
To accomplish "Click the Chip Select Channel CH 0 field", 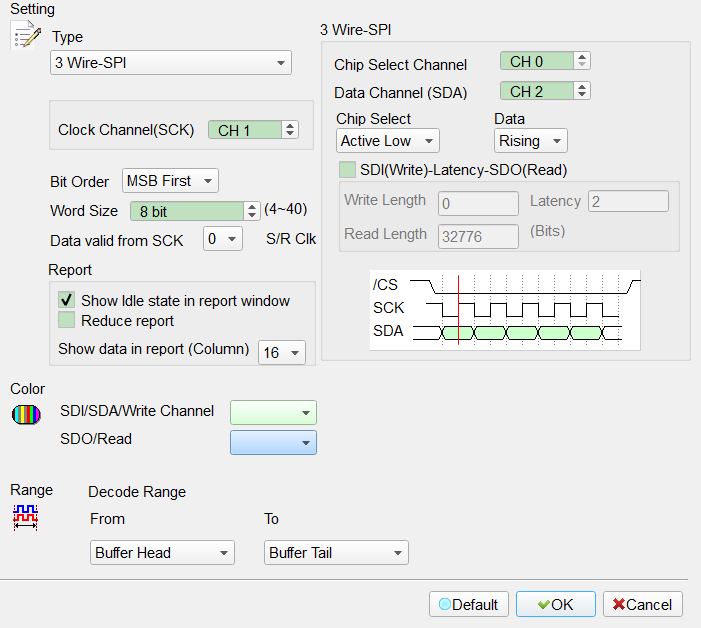I will (536, 61).
